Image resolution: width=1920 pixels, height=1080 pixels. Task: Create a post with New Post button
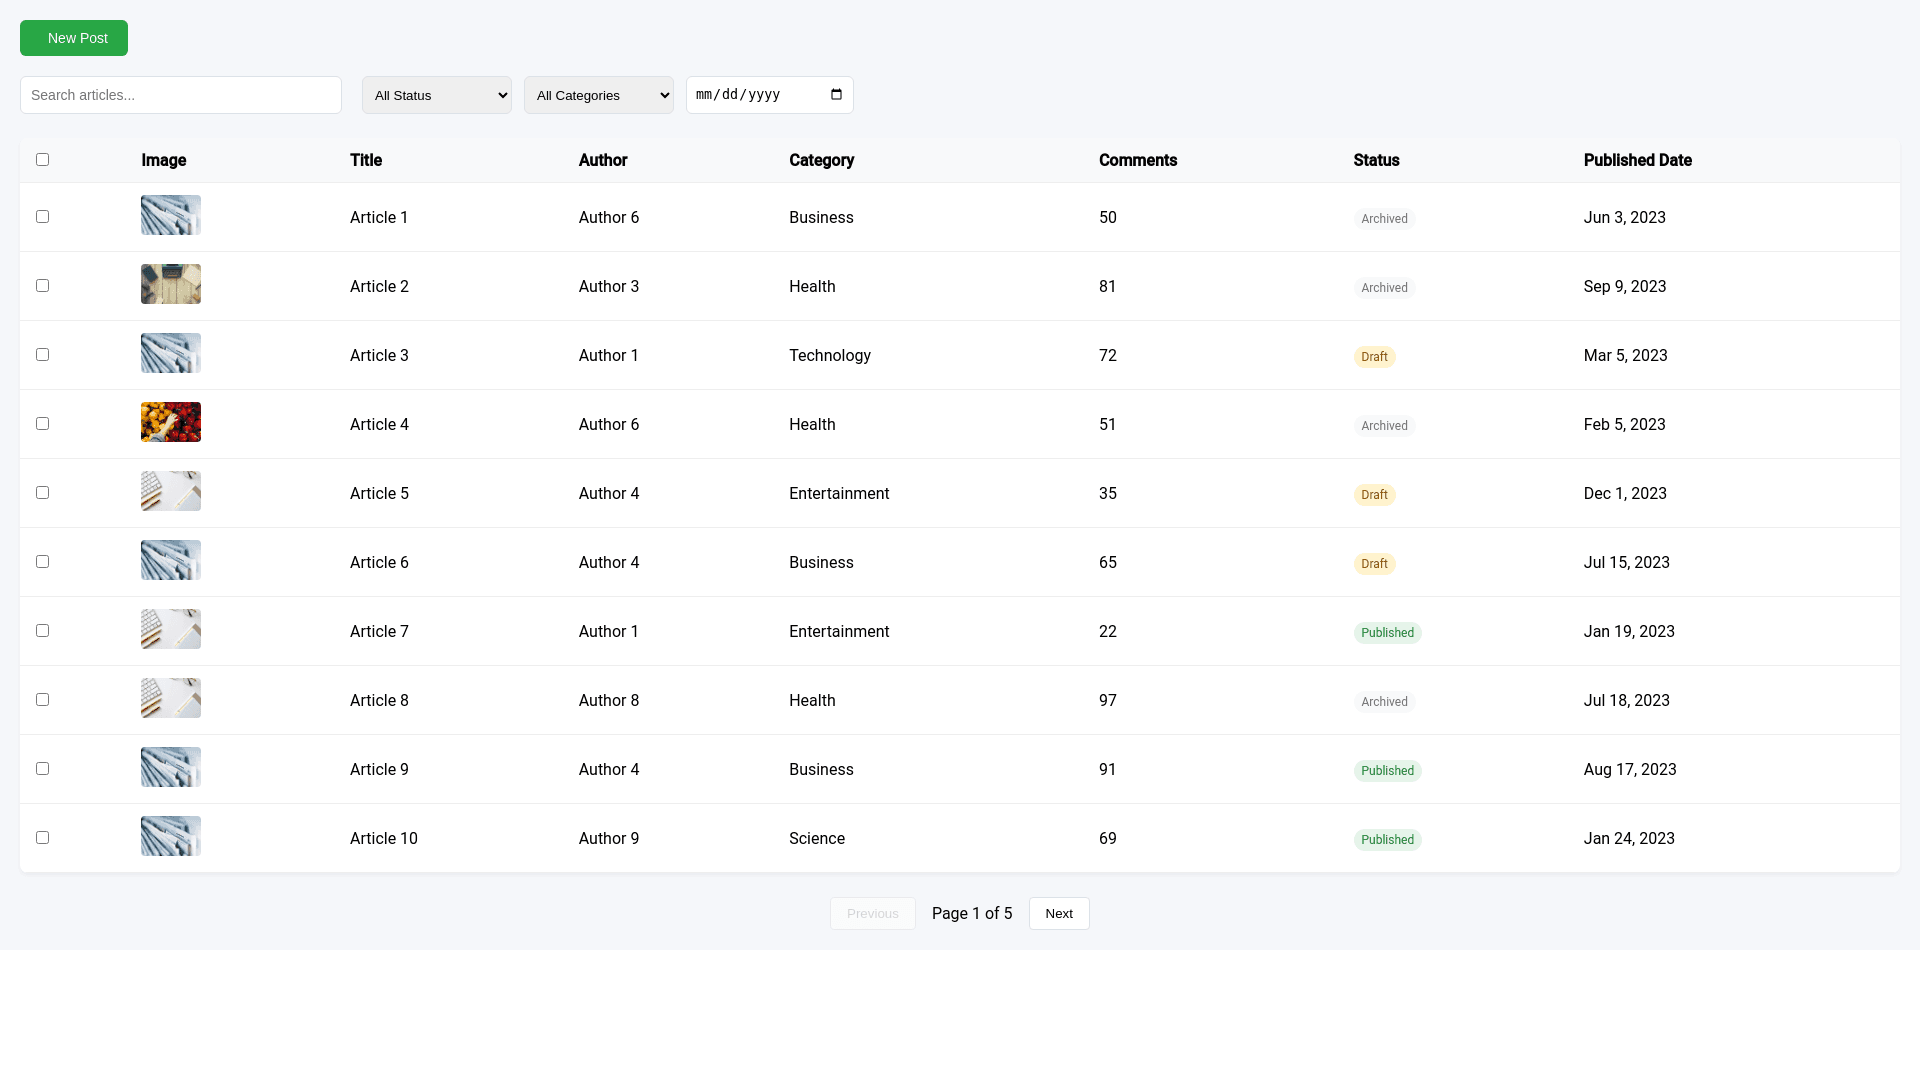click(74, 38)
